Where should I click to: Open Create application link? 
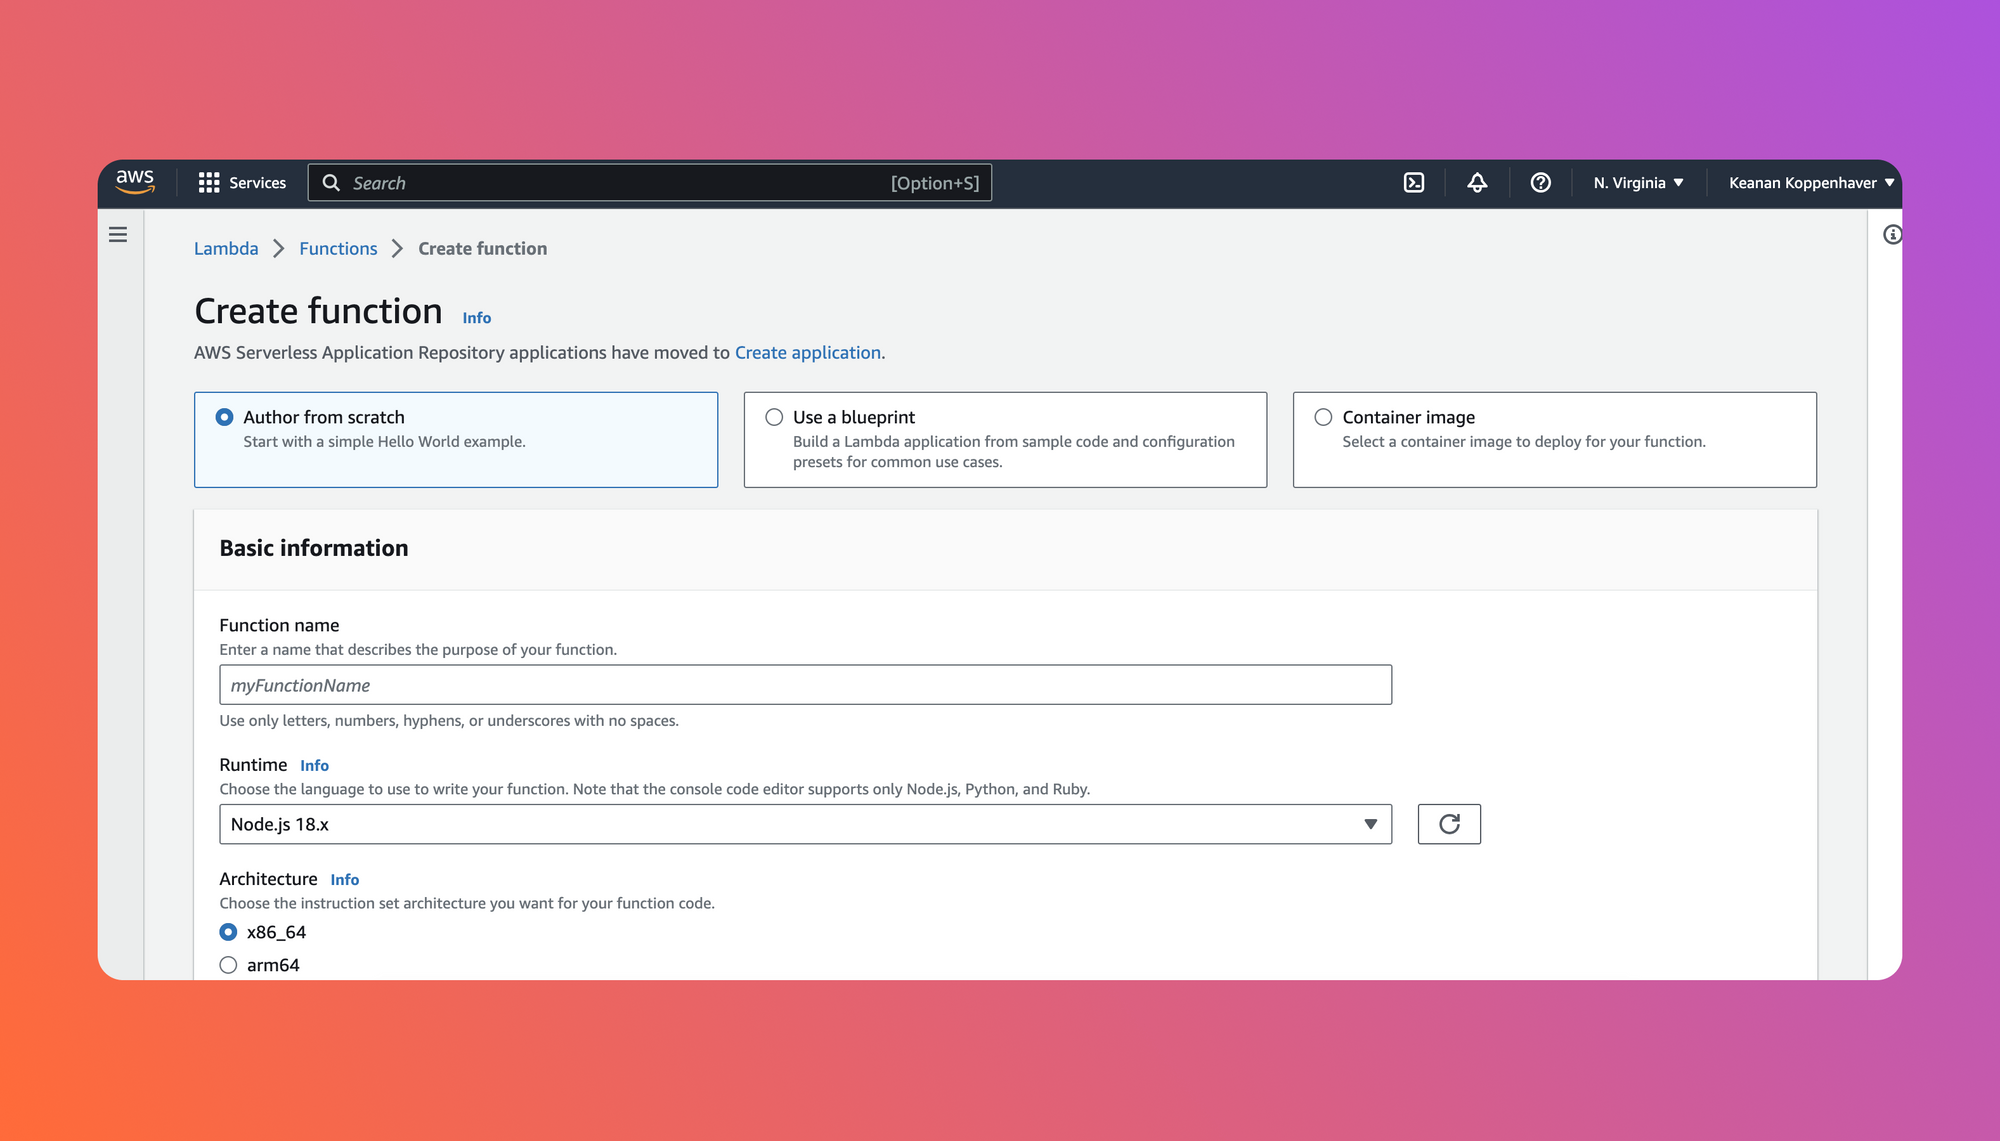tap(808, 352)
